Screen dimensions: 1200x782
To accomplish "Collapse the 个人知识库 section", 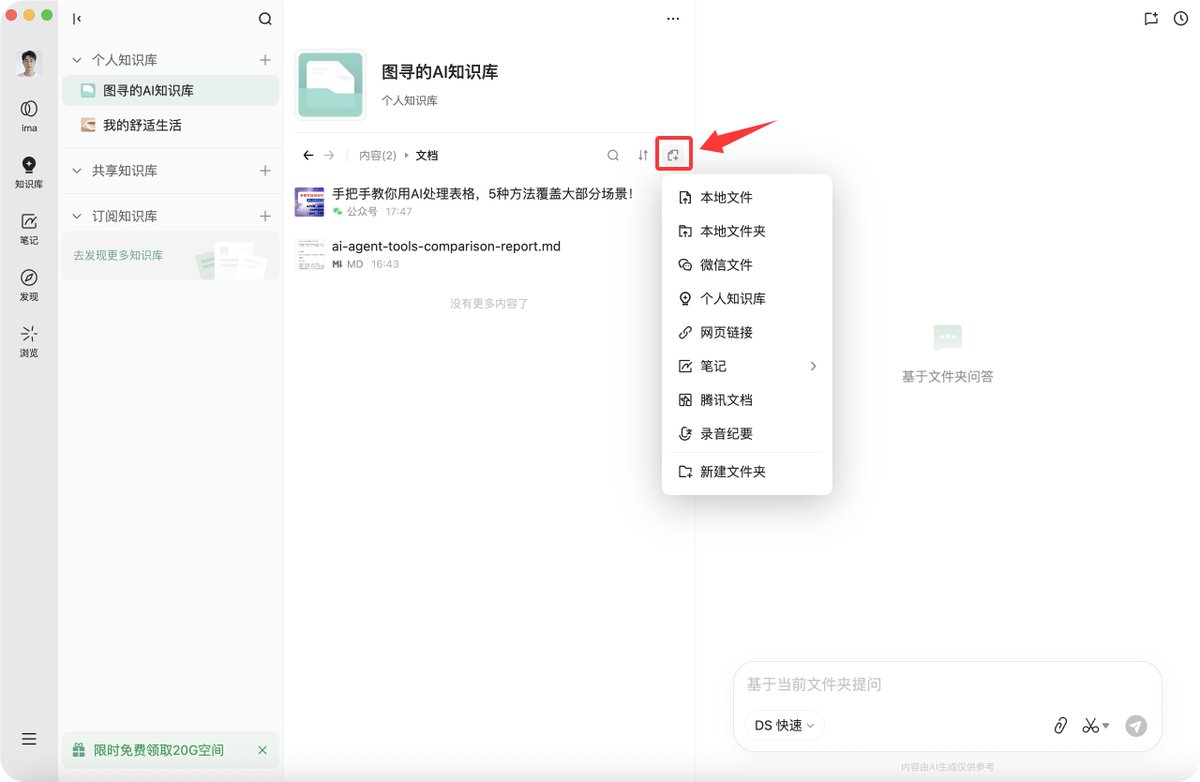I will point(78,60).
